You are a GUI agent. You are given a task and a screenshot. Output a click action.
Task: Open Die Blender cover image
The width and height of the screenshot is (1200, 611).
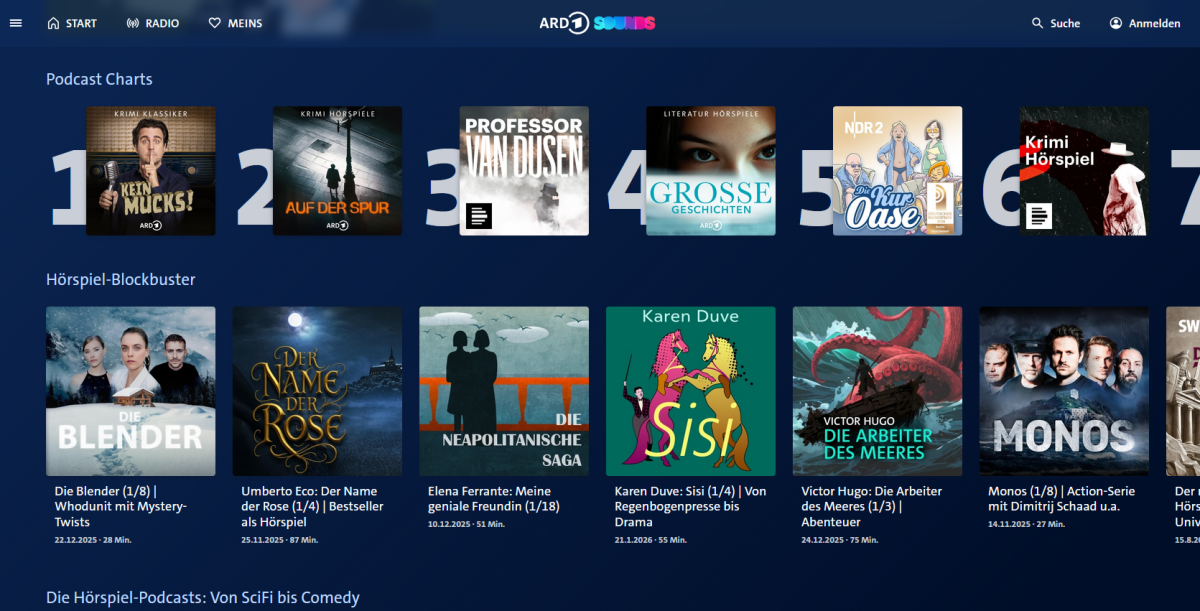point(131,391)
